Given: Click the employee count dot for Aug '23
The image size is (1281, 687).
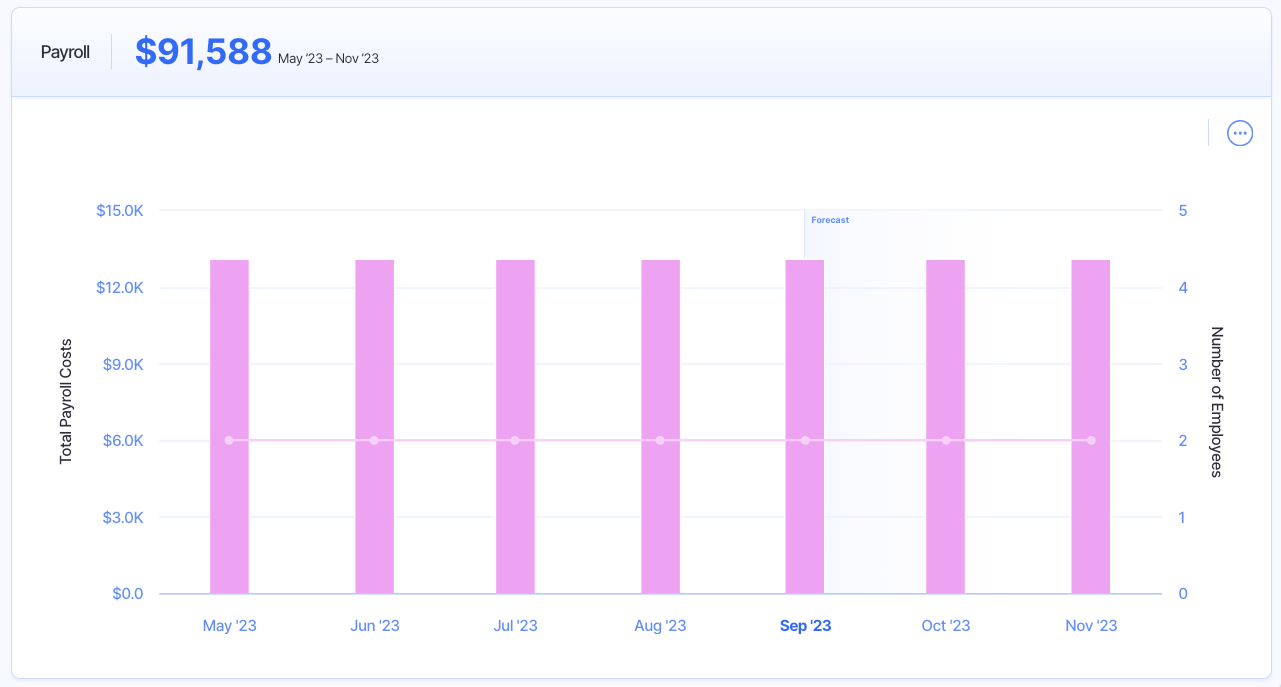Looking at the screenshot, I should (x=660, y=441).
